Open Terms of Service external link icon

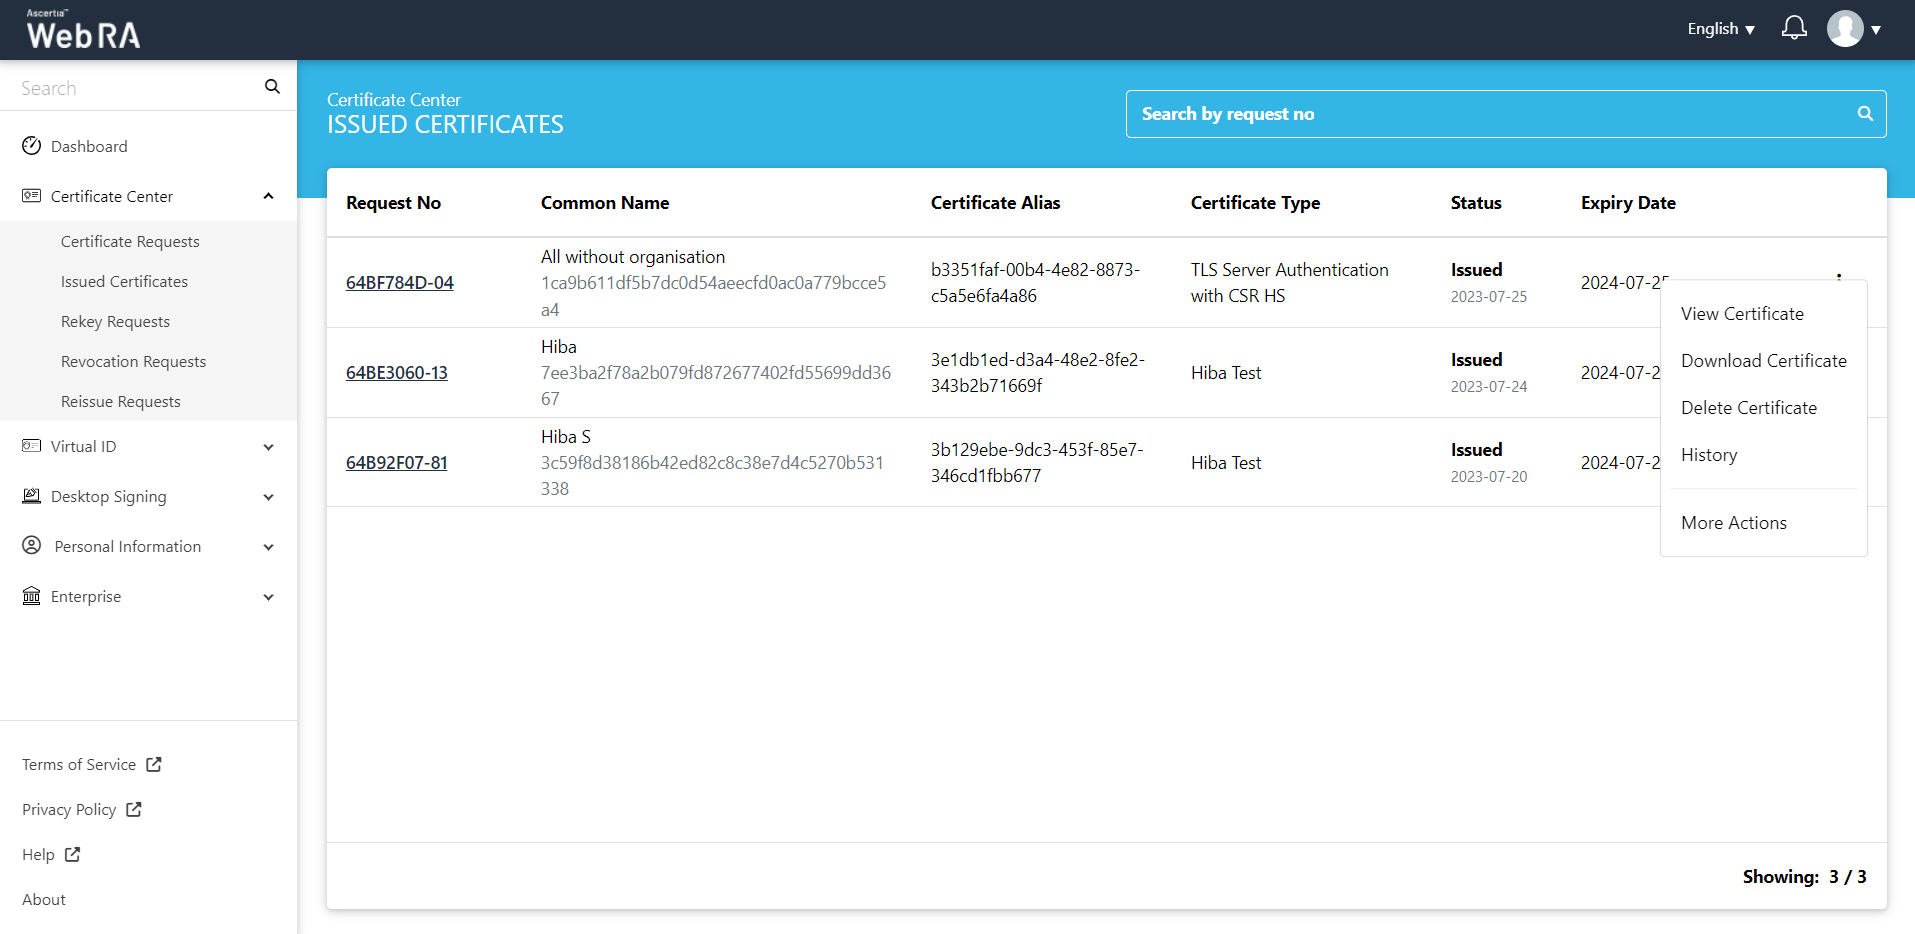click(154, 764)
